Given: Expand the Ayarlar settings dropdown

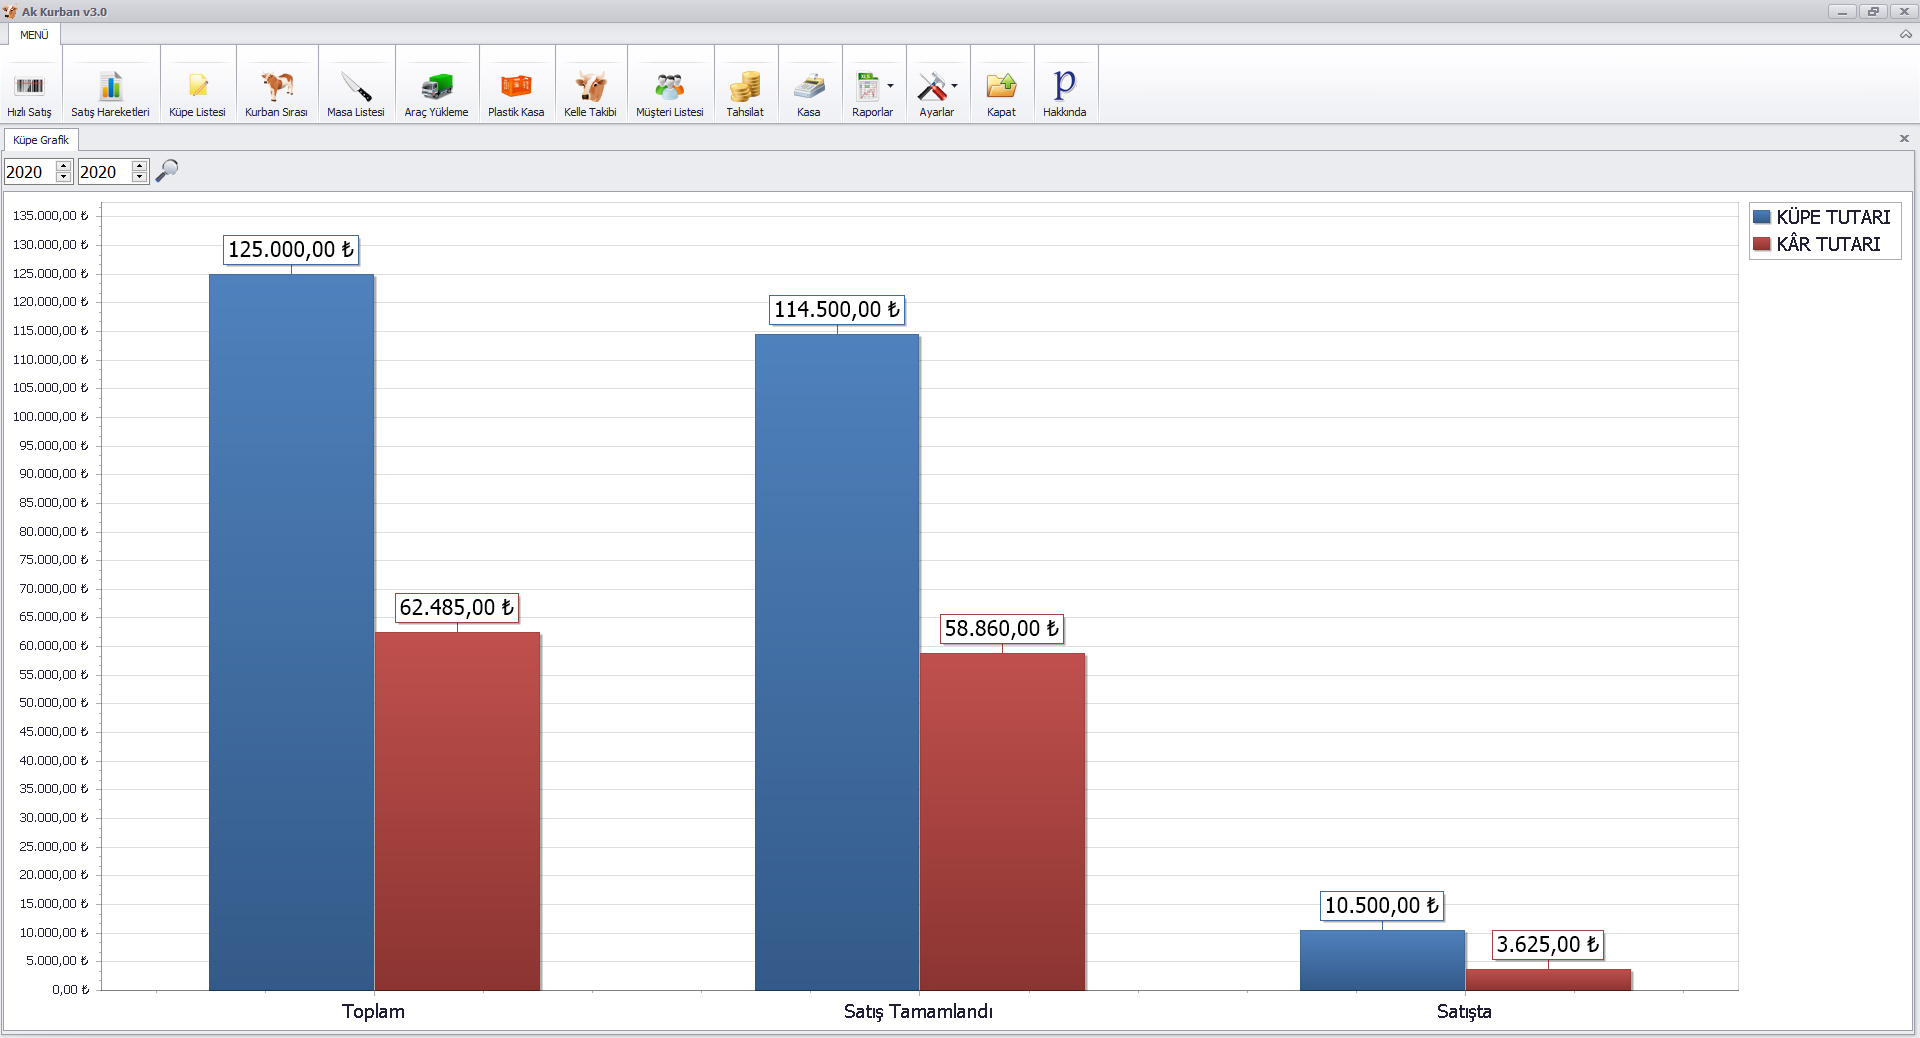Looking at the screenshot, I should pyautogui.click(x=954, y=86).
